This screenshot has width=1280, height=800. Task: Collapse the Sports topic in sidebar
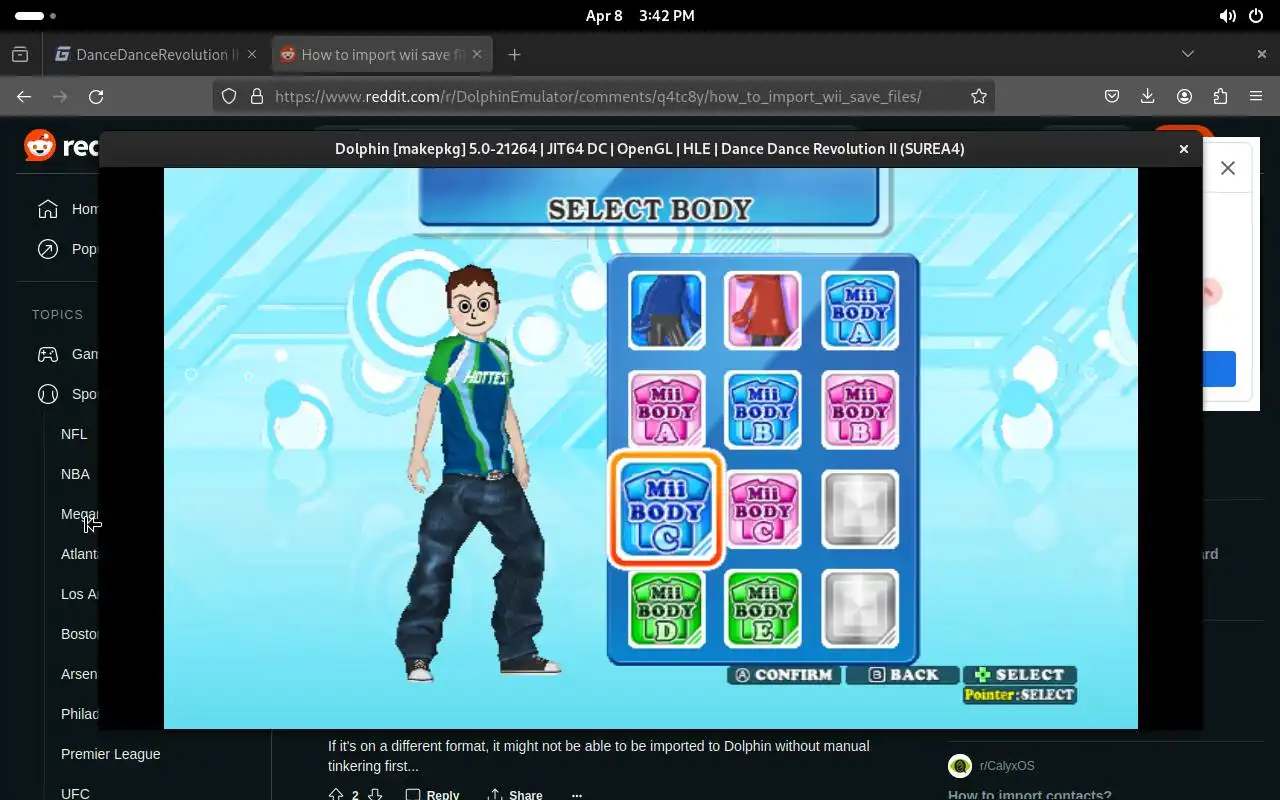pyautogui.click(x=68, y=394)
